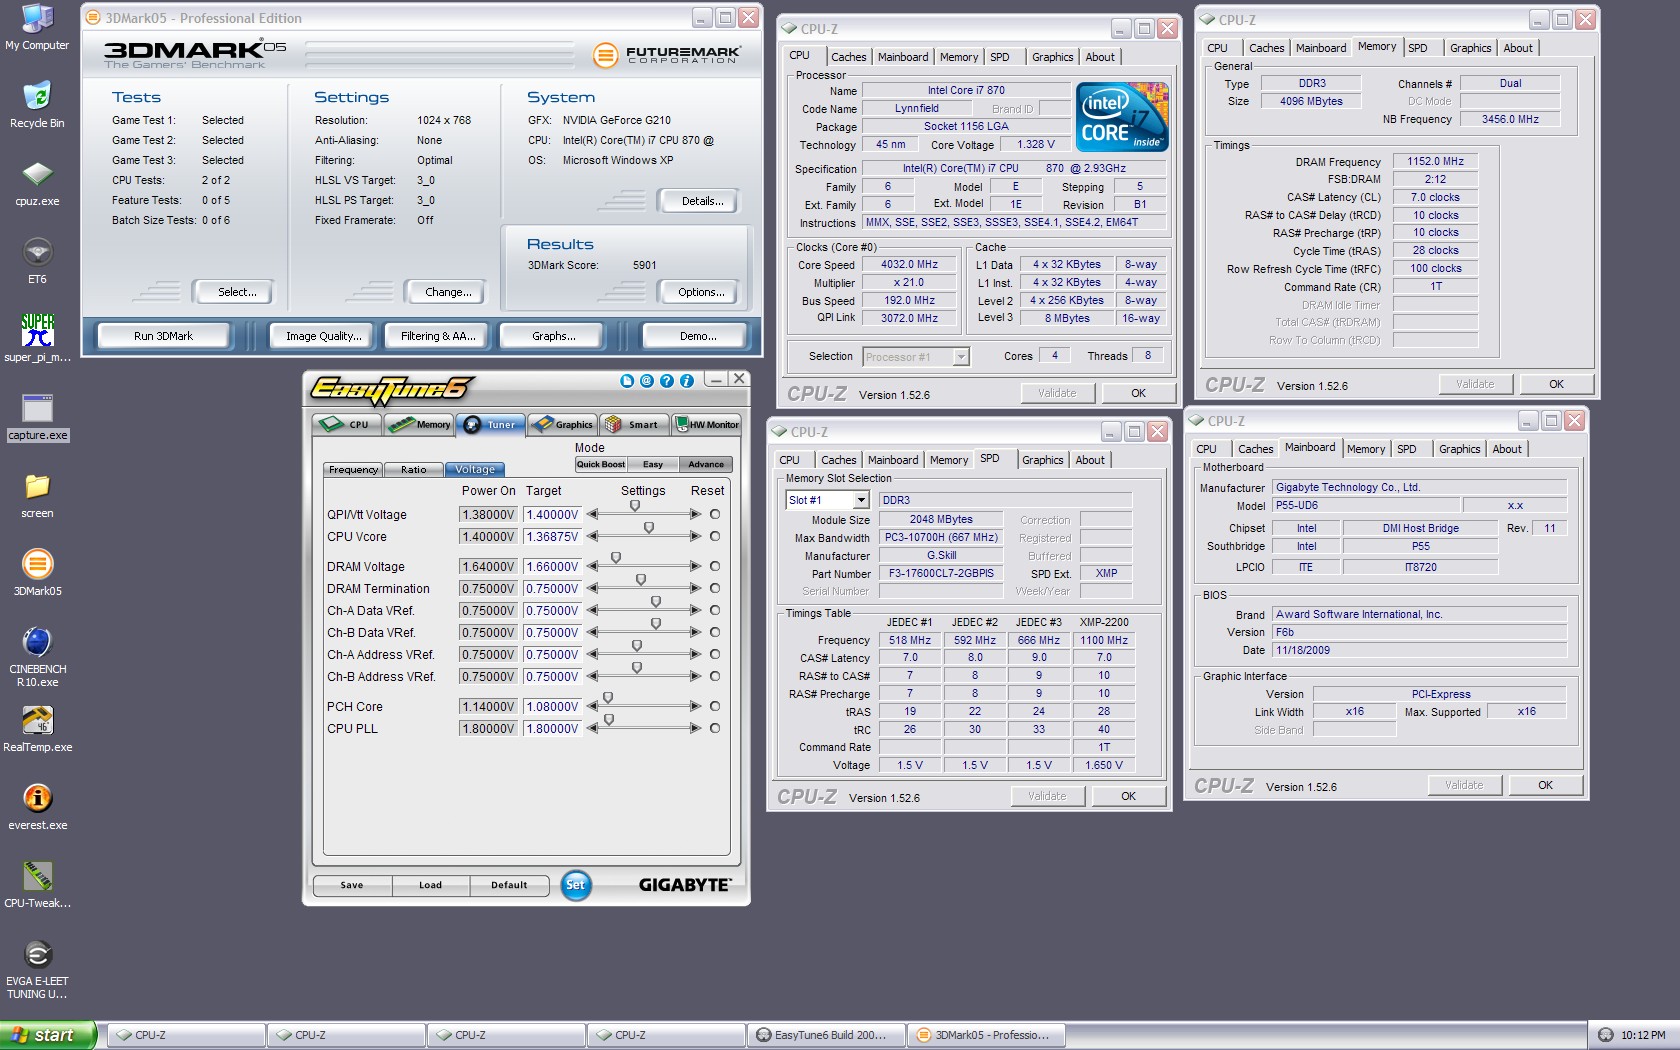Decrease DRAM Termination with left arrow

pyautogui.click(x=592, y=588)
